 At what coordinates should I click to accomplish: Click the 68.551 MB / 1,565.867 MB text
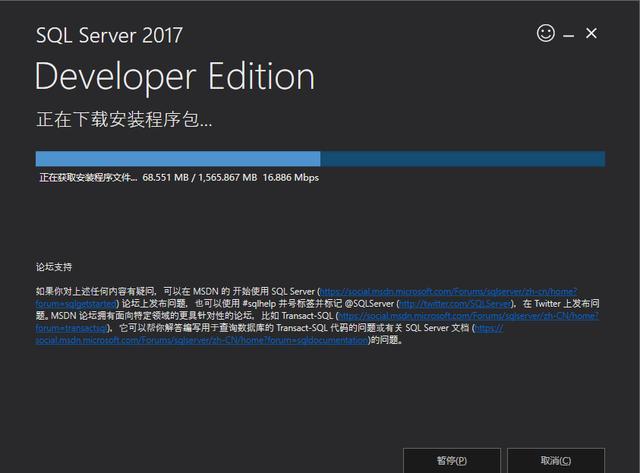coord(200,178)
